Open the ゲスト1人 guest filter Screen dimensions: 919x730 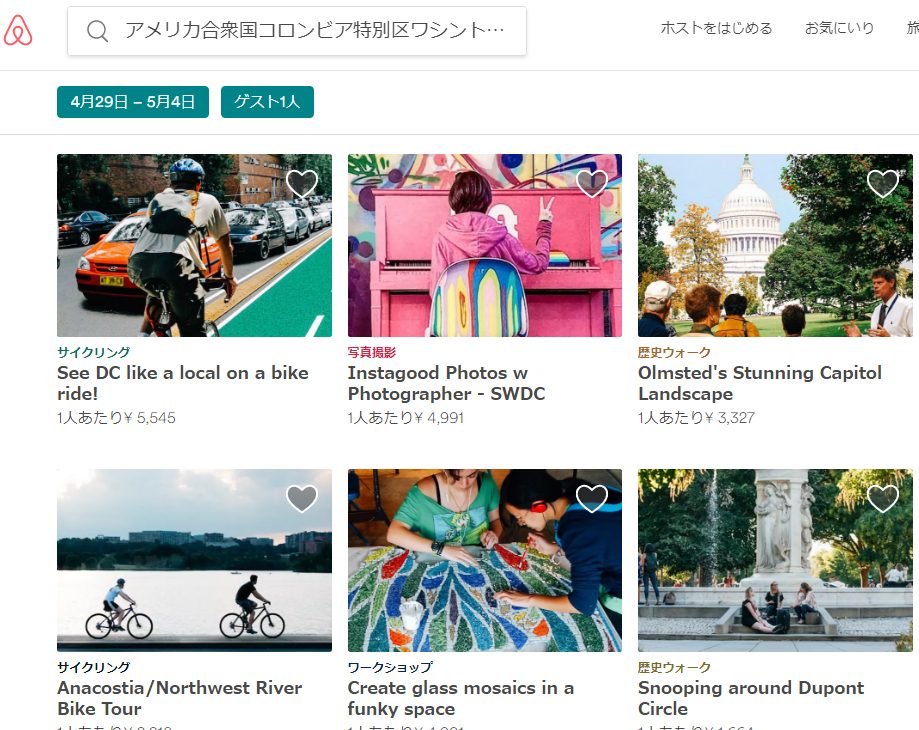point(267,102)
